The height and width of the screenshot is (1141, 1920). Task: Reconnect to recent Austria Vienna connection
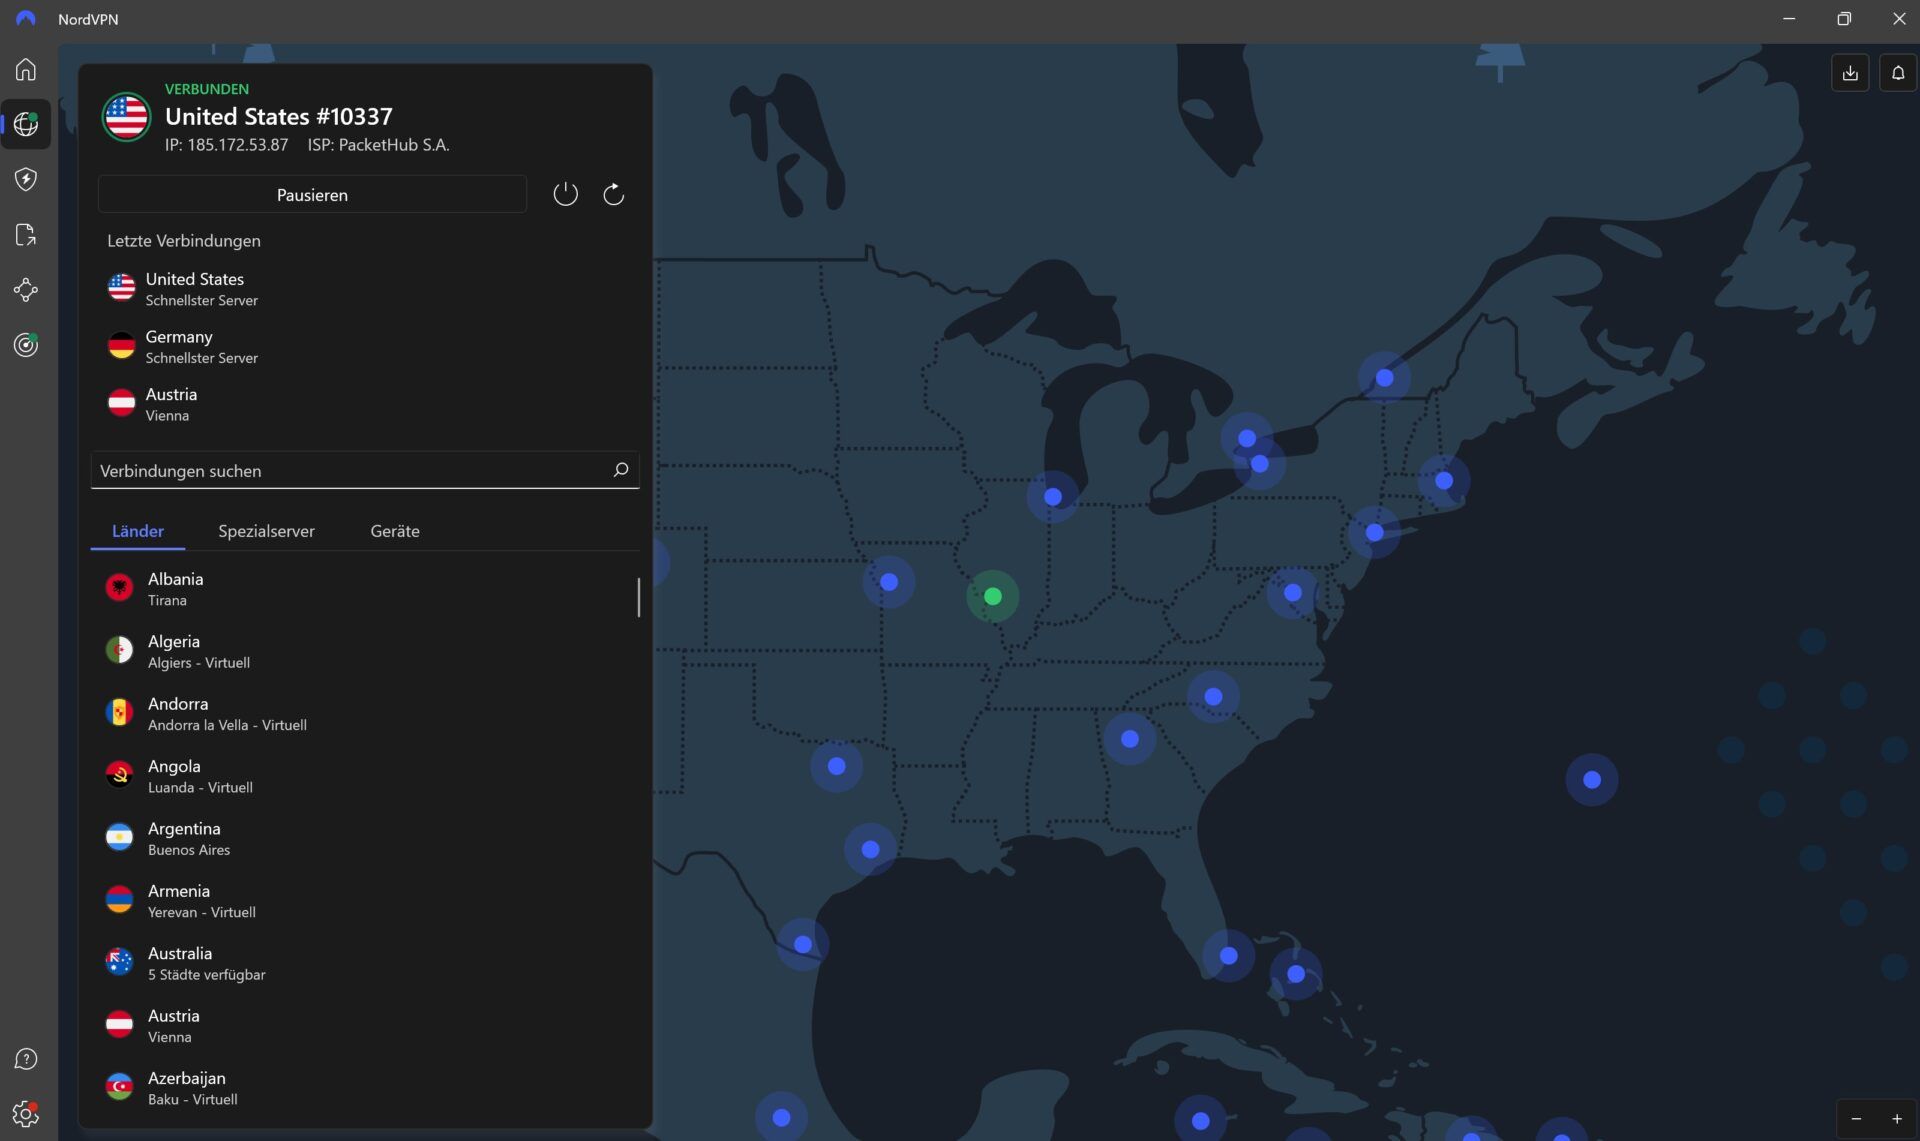(x=365, y=404)
